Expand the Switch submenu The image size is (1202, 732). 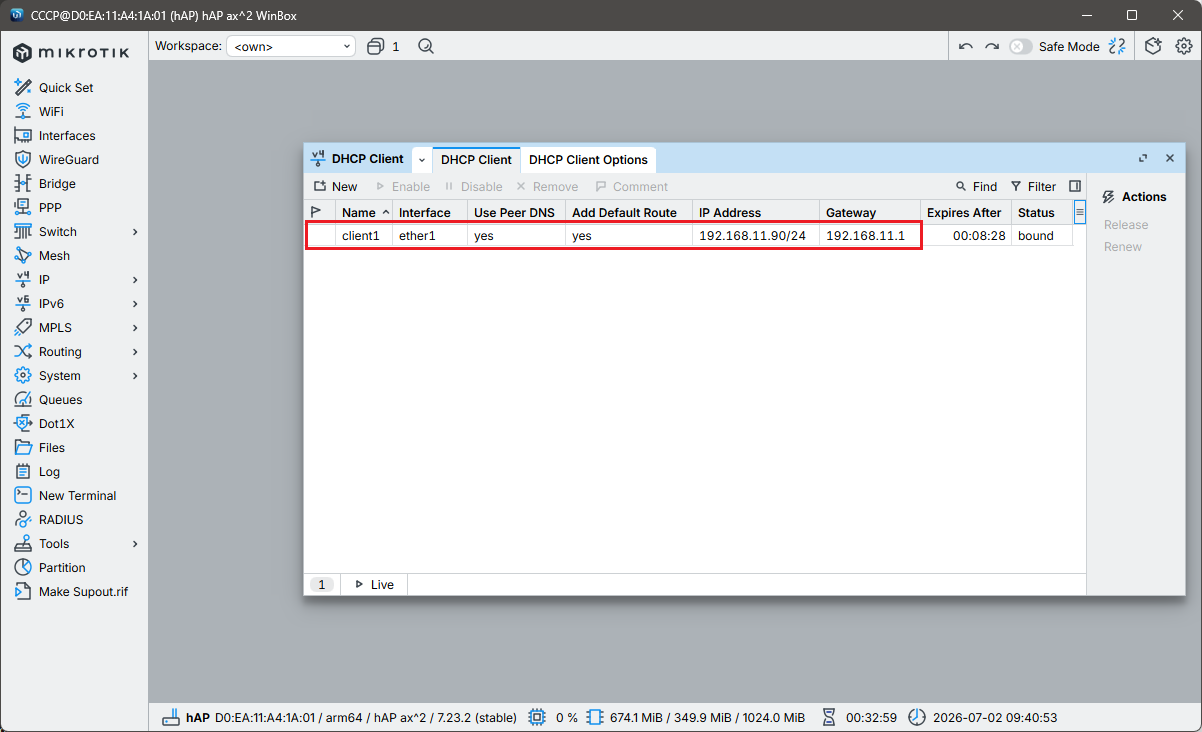(x=135, y=232)
